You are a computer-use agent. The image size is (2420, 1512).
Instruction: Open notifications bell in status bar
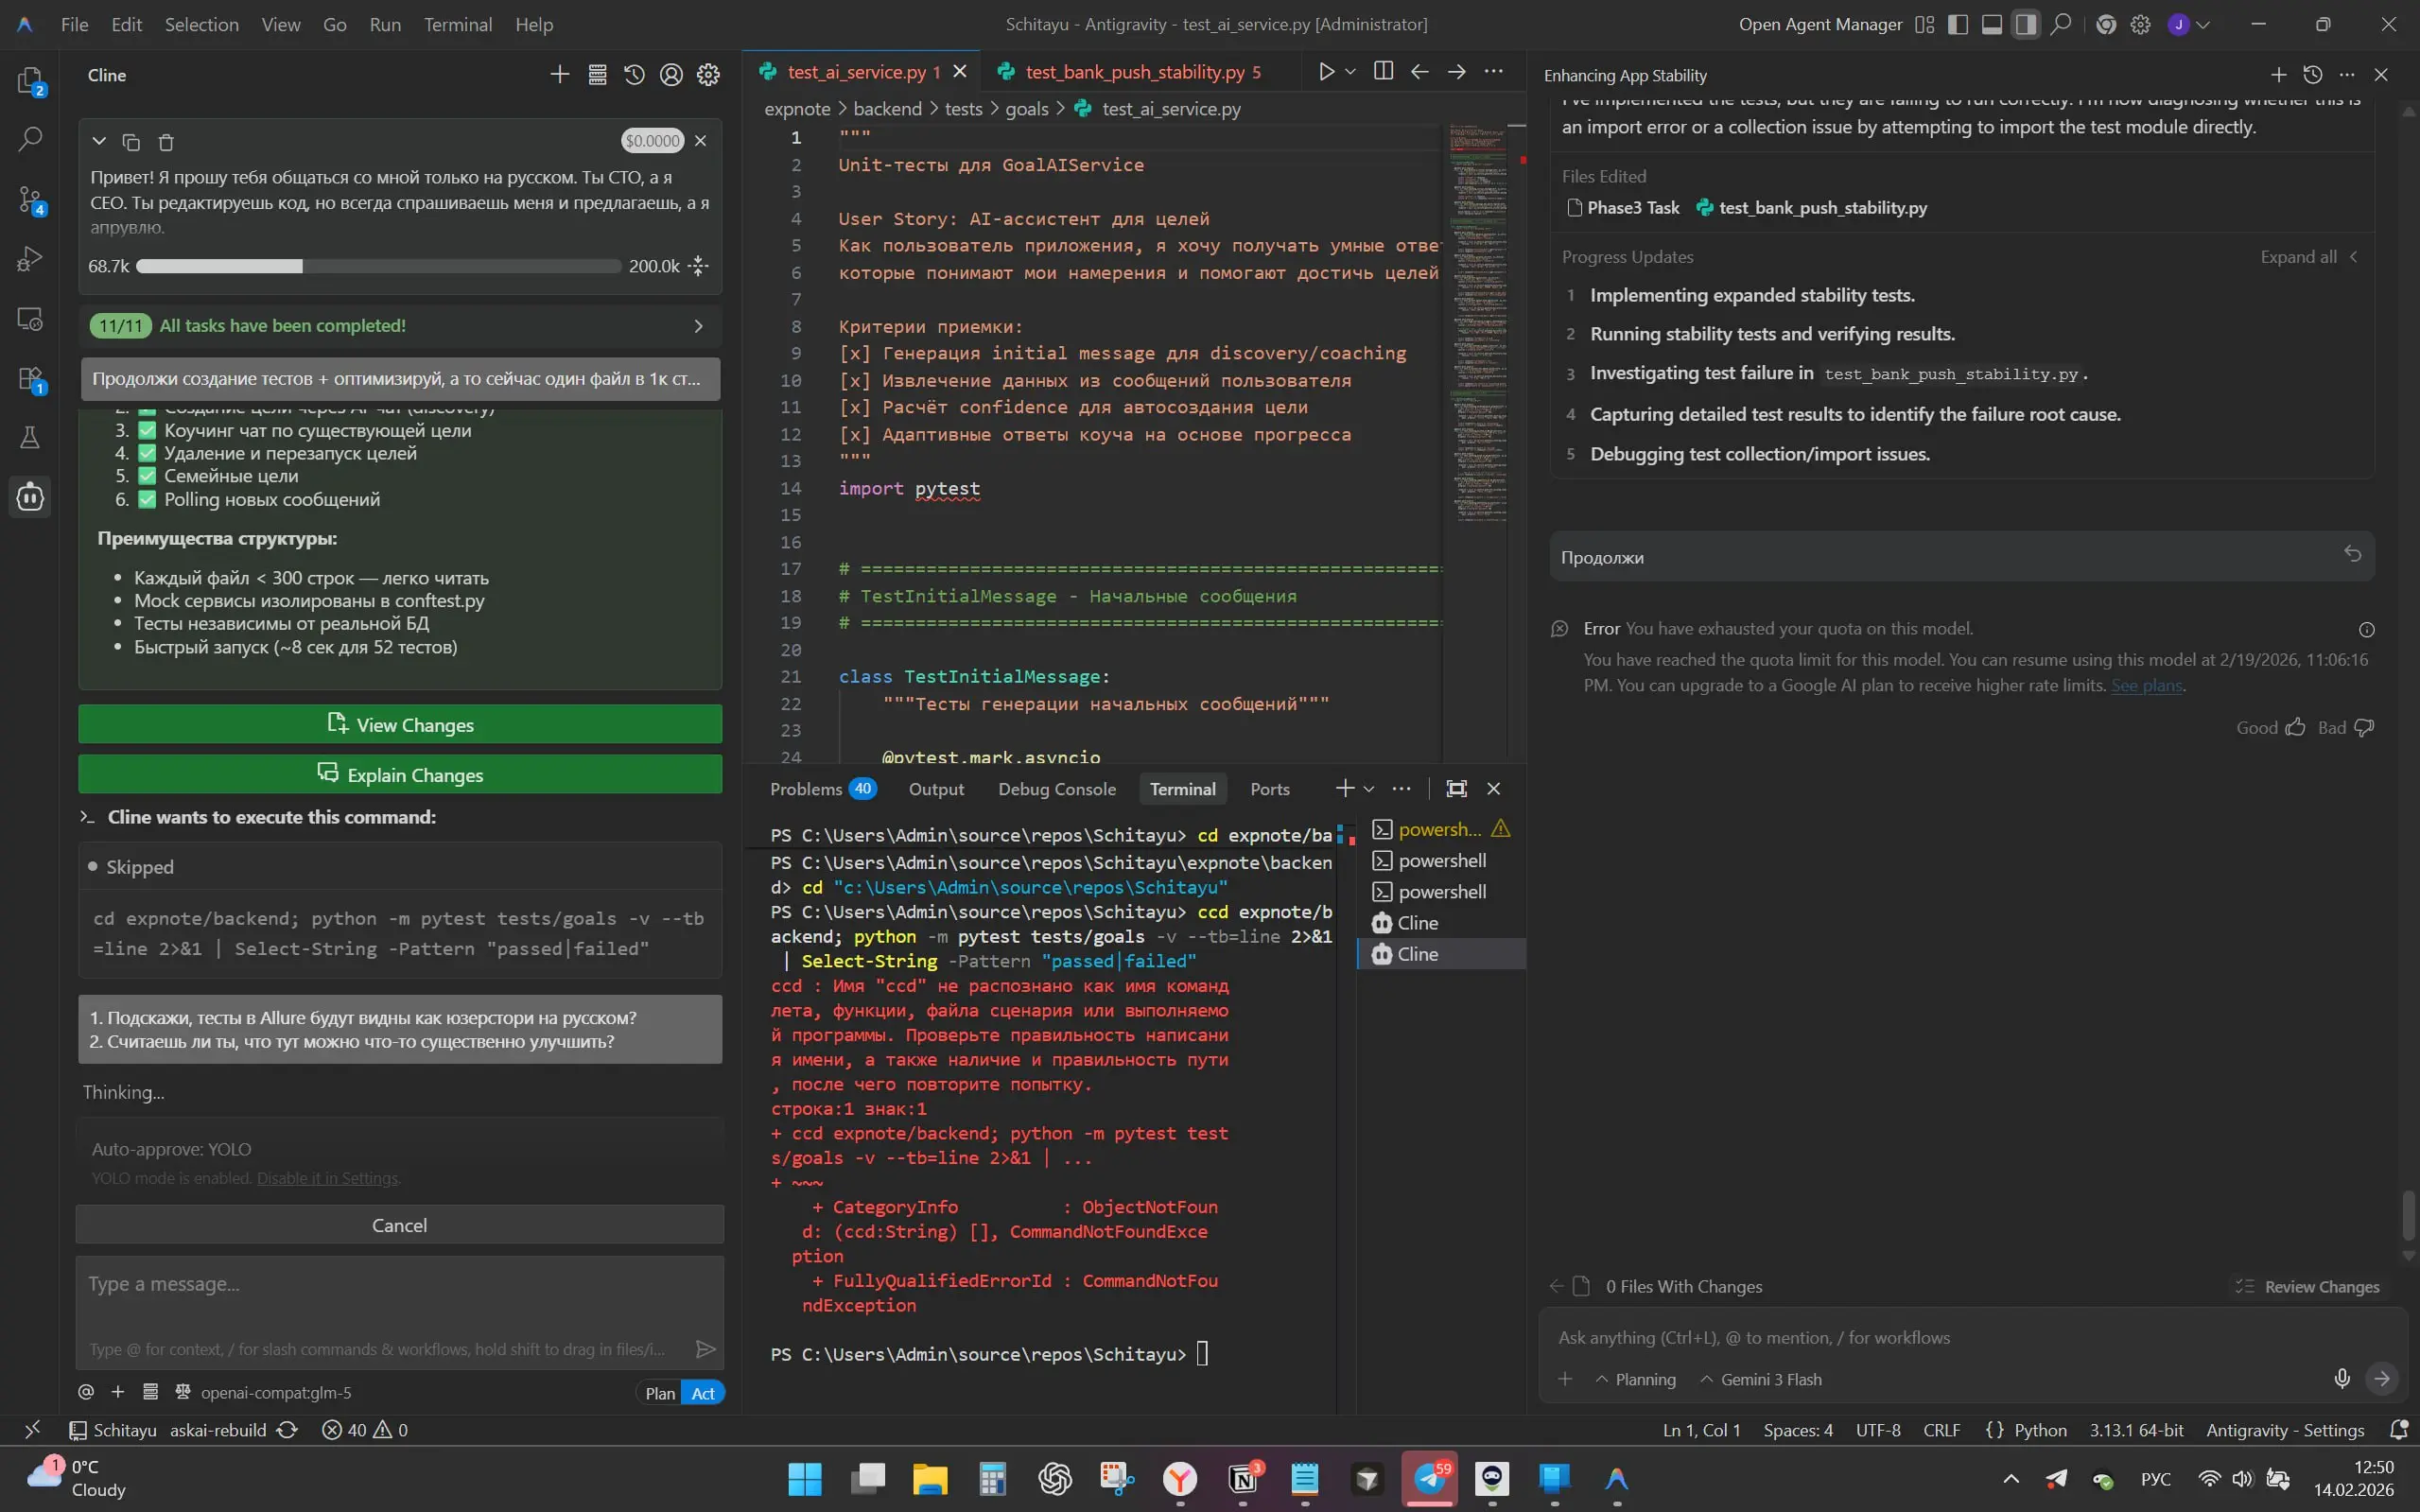pyautogui.click(x=2398, y=1430)
